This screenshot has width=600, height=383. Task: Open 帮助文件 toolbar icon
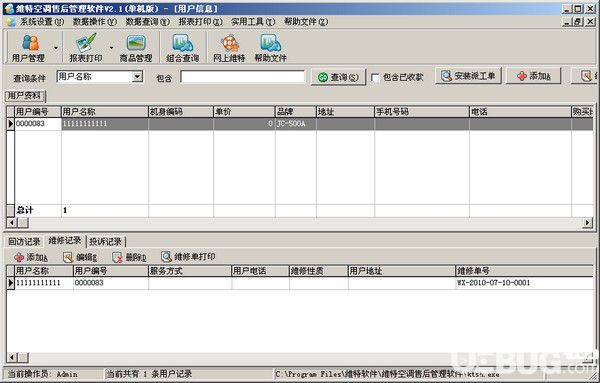(271, 48)
